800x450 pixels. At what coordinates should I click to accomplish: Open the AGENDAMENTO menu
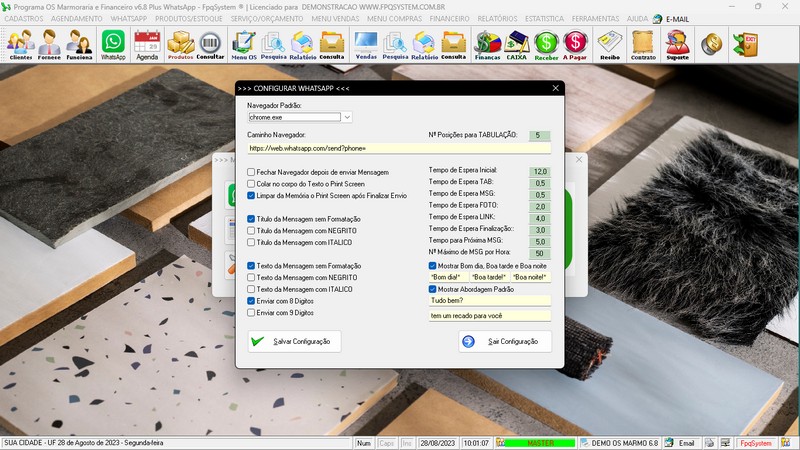click(77, 19)
